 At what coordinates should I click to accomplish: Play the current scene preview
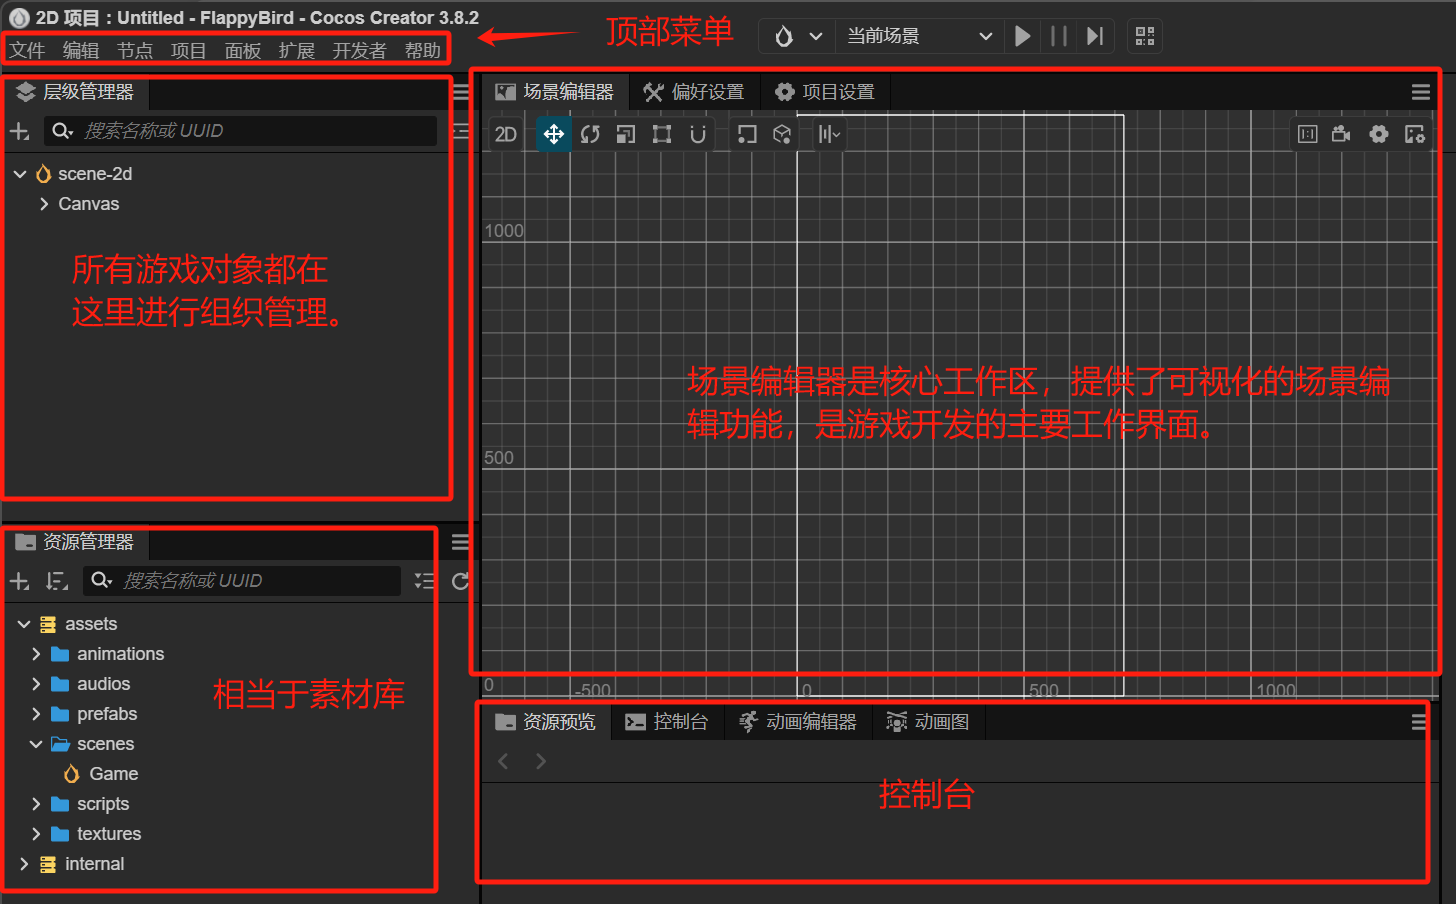pyautogui.click(x=1022, y=36)
